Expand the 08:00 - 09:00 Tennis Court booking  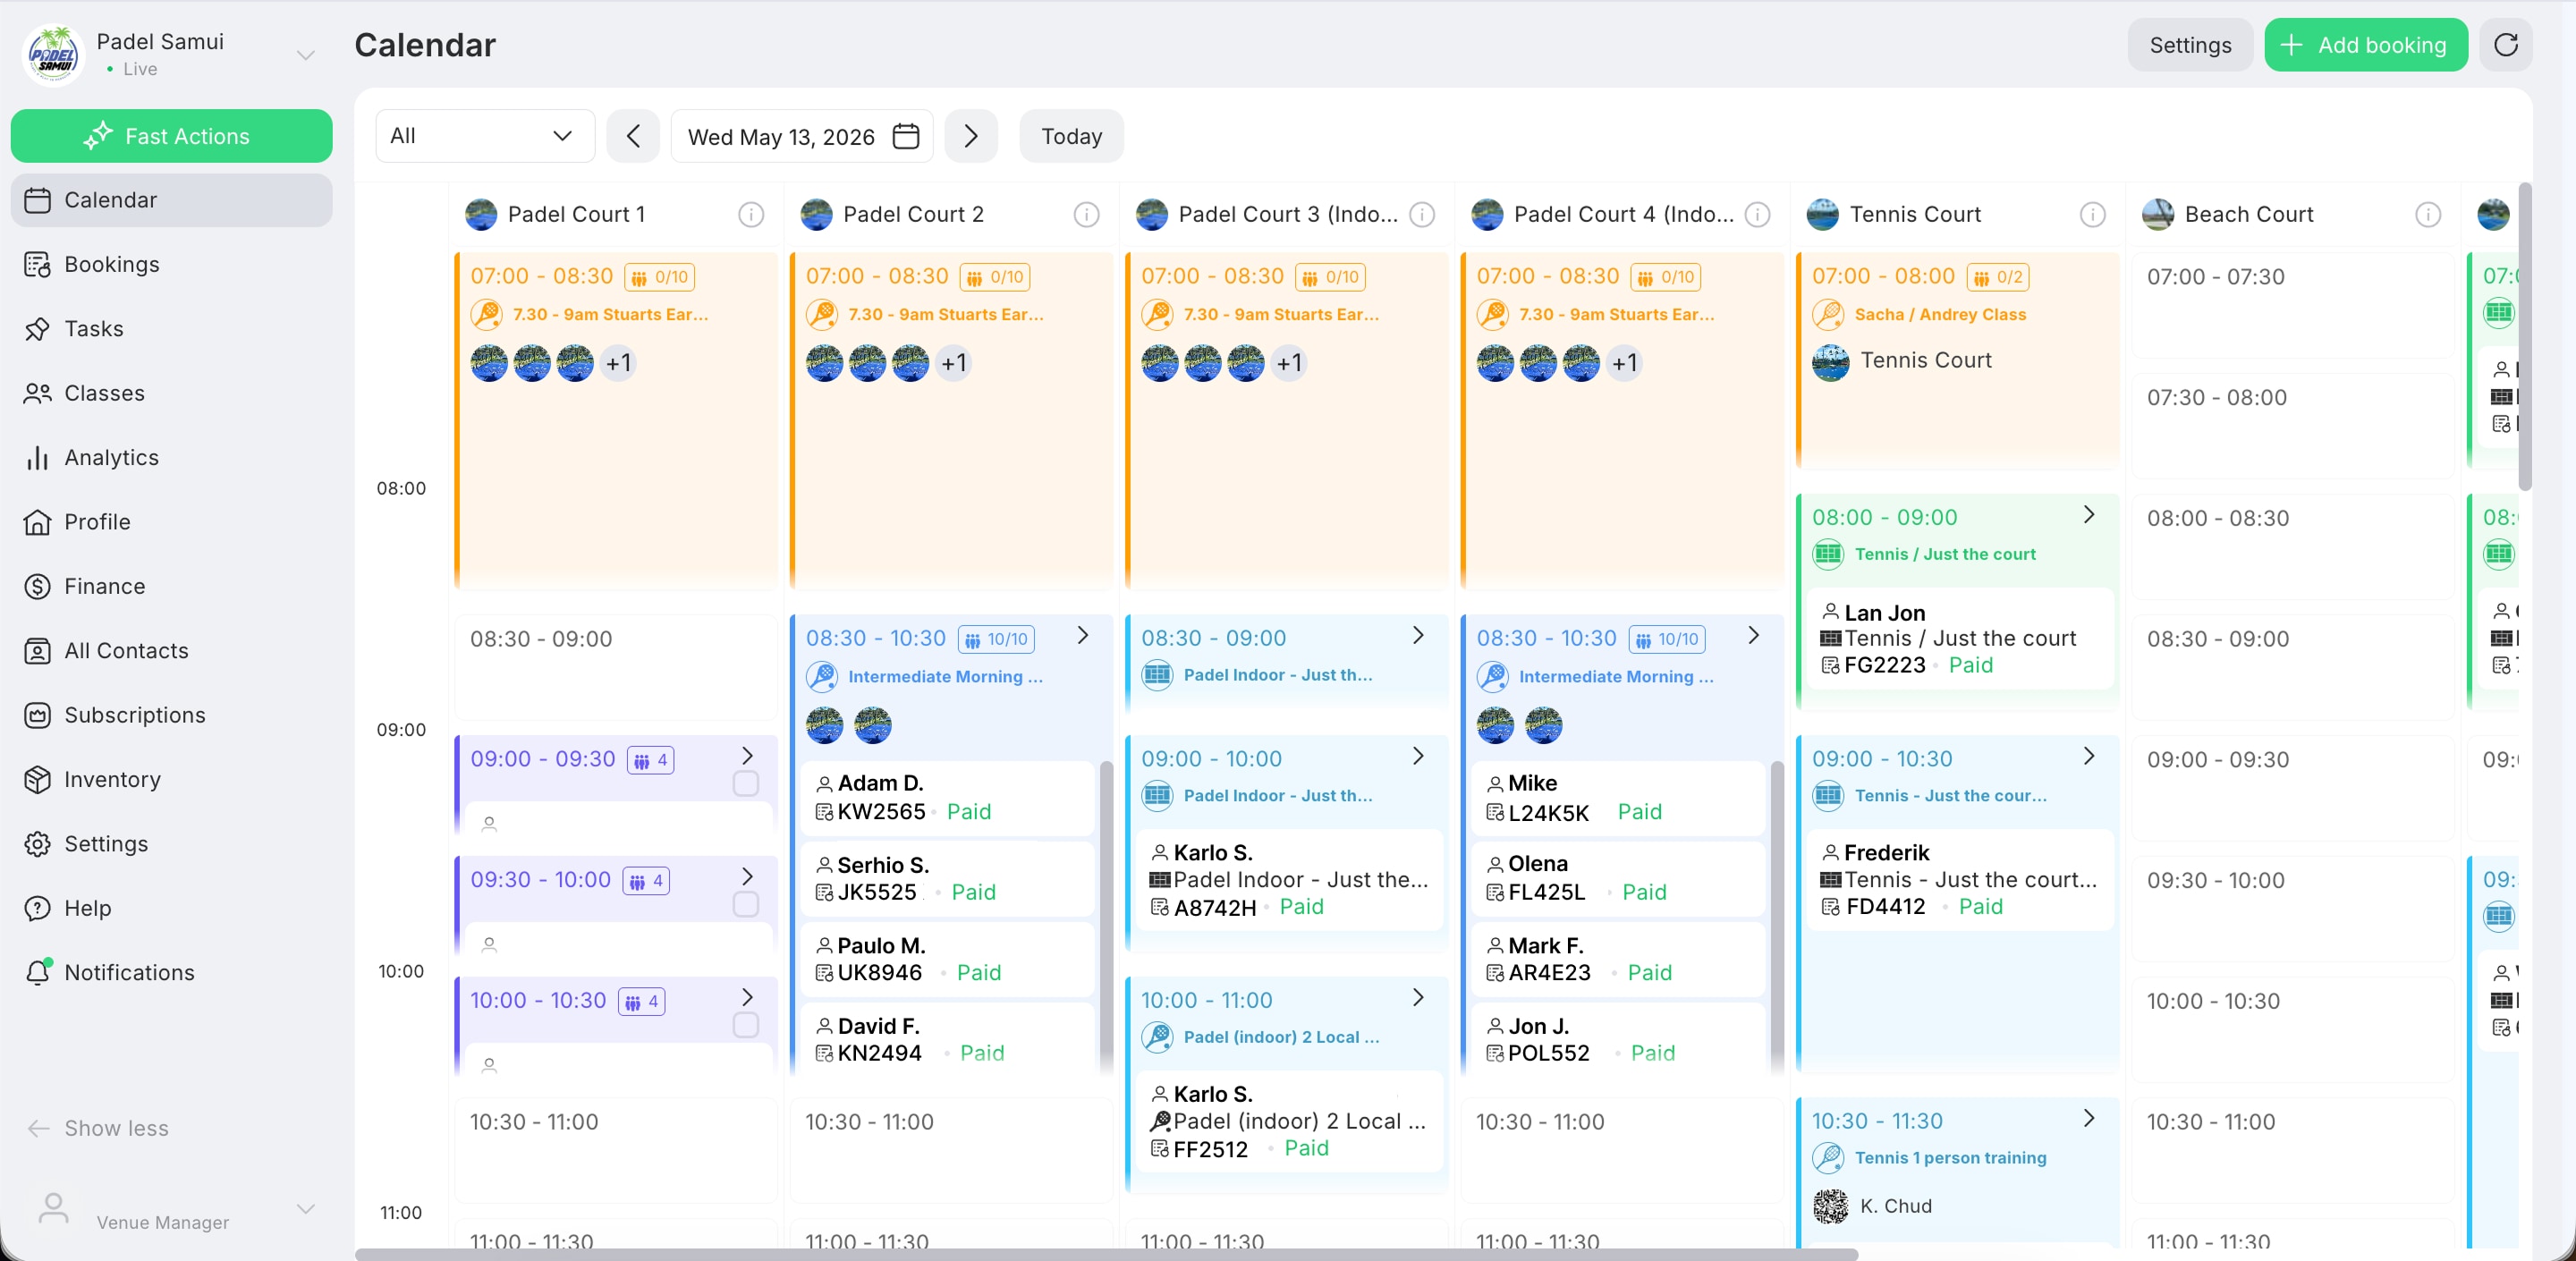point(2089,514)
